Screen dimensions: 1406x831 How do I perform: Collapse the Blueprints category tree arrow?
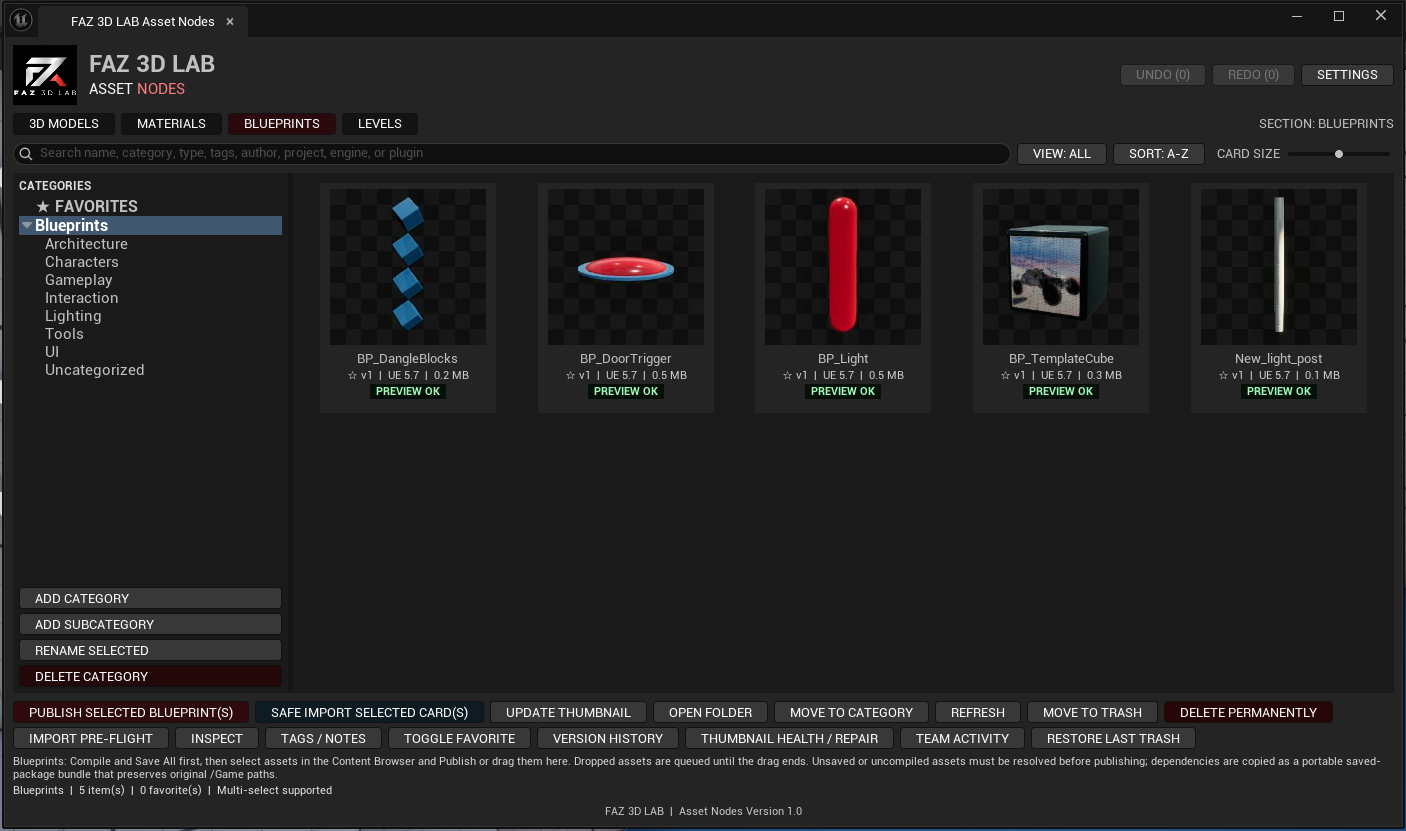[27, 226]
